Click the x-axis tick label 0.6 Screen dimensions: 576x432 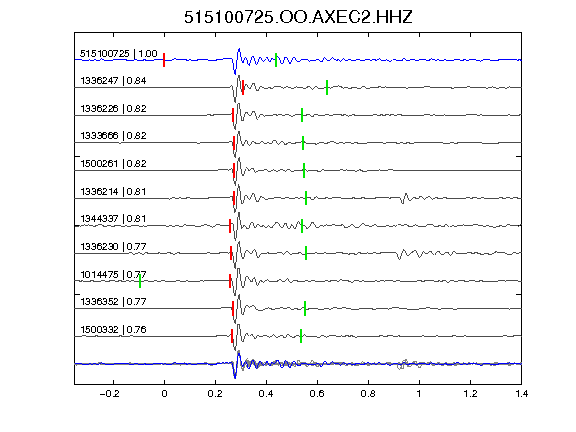317,394
